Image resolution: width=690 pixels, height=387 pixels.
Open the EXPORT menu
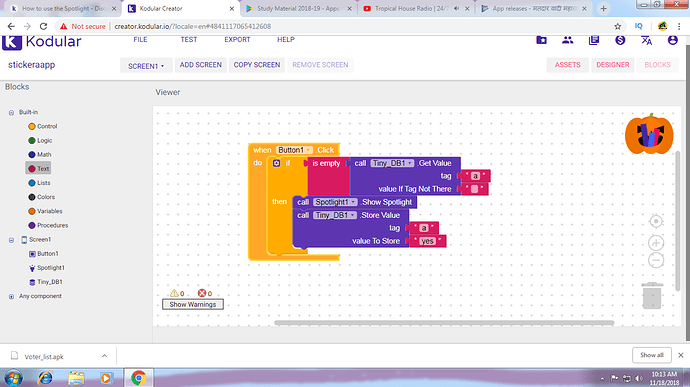click(237, 40)
